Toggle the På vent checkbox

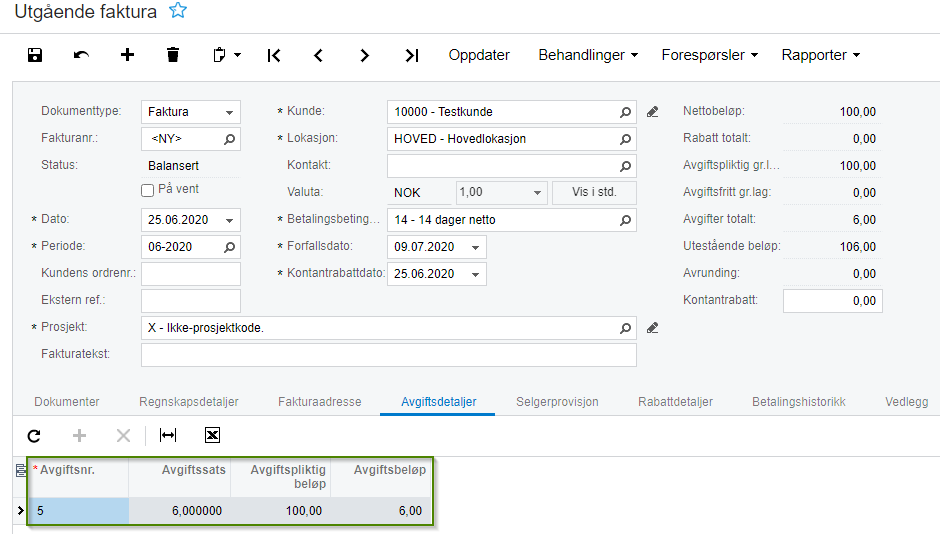(x=147, y=191)
